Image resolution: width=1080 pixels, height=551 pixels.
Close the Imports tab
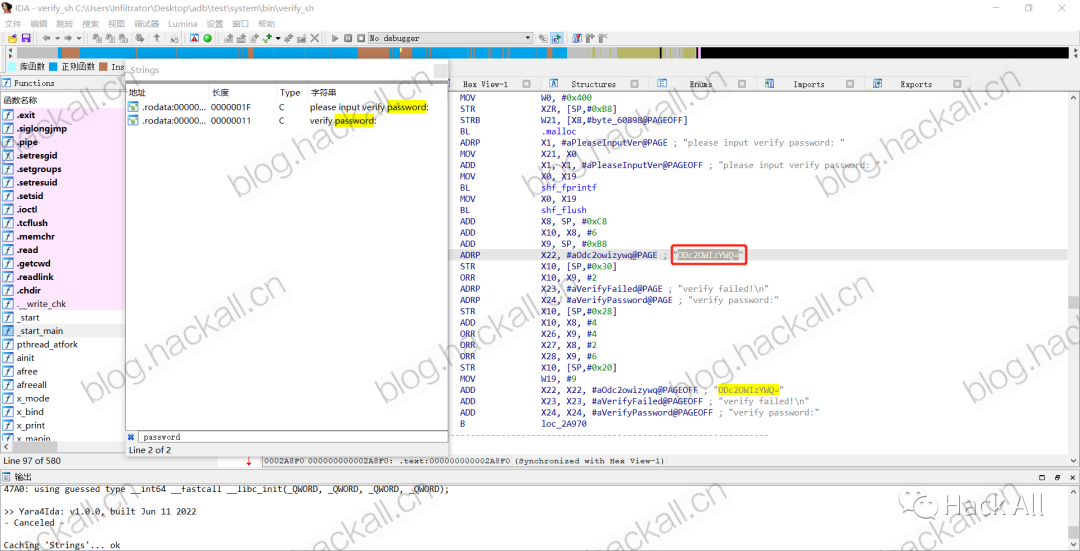click(850, 84)
